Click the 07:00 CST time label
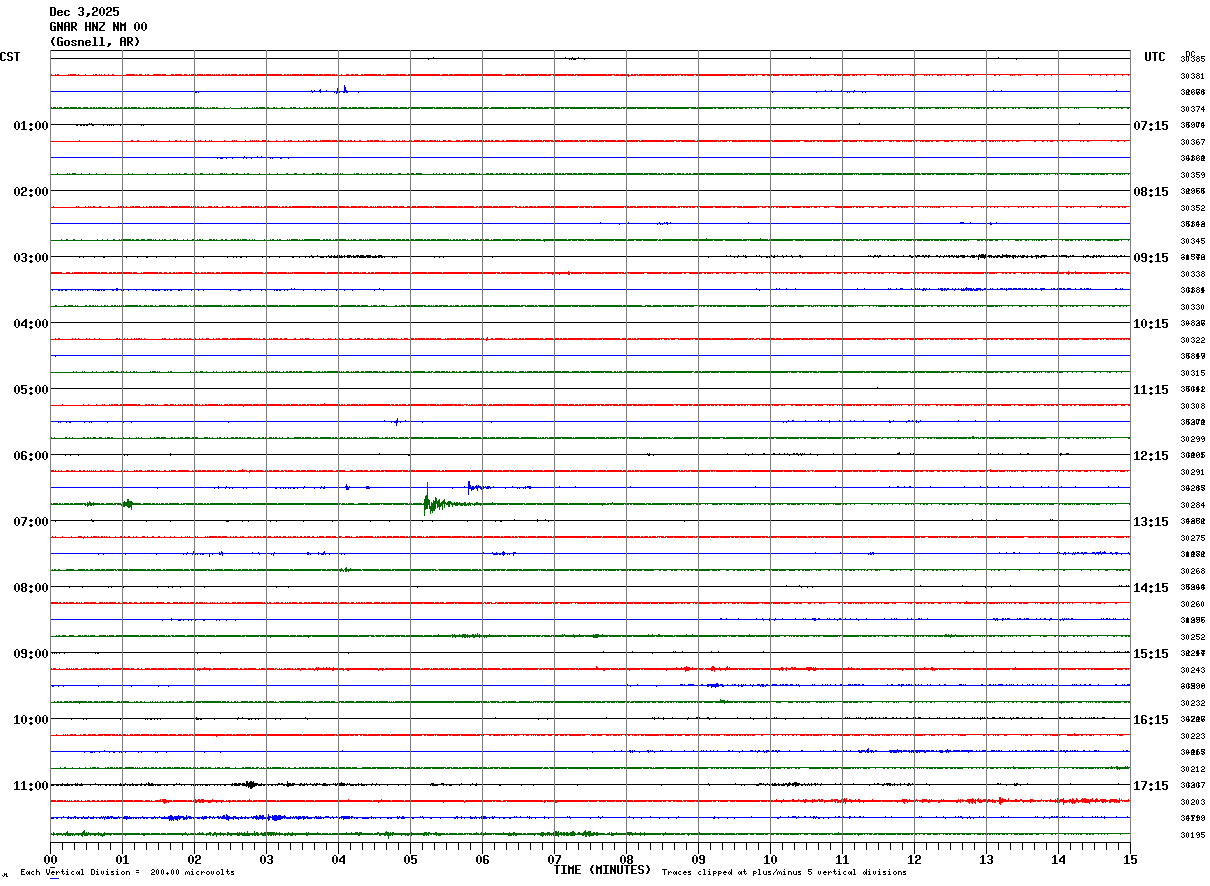The image size is (1210, 886). point(31,522)
